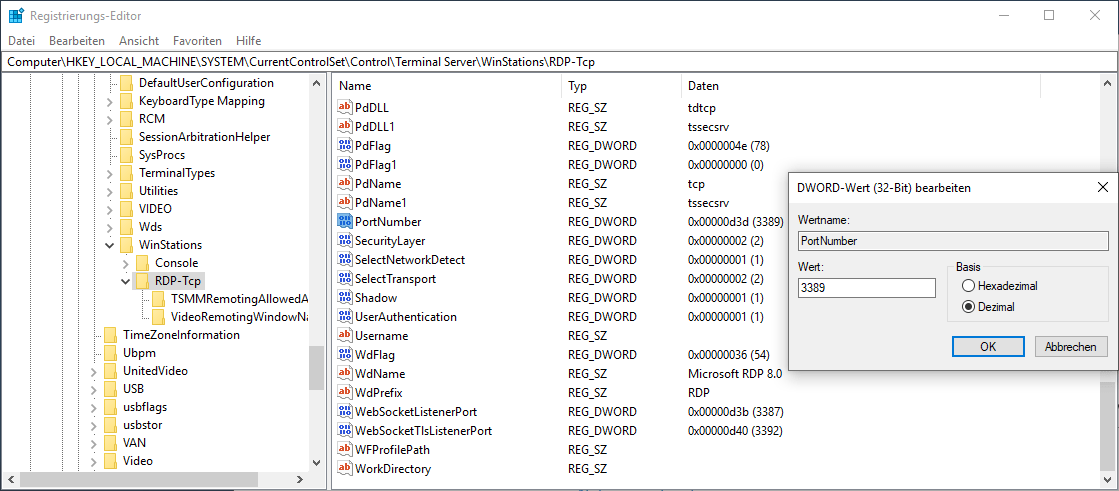Click the PdDLL string value icon
1119x491 pixels.
345,108
